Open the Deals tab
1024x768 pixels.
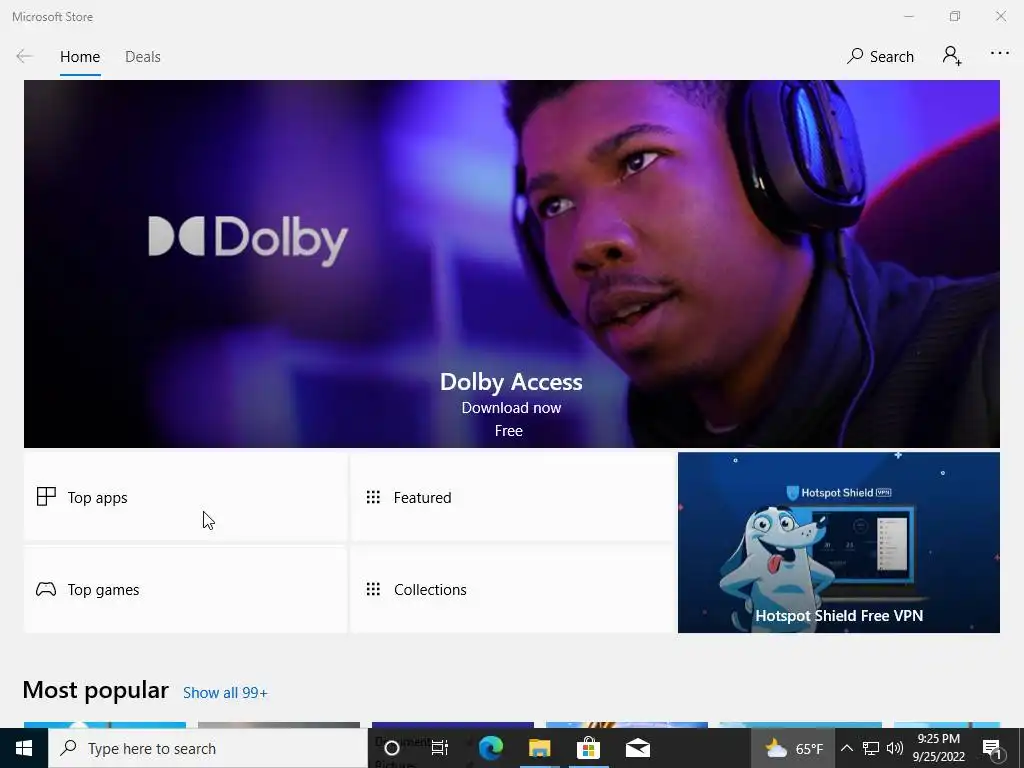(x=142, y=57)
